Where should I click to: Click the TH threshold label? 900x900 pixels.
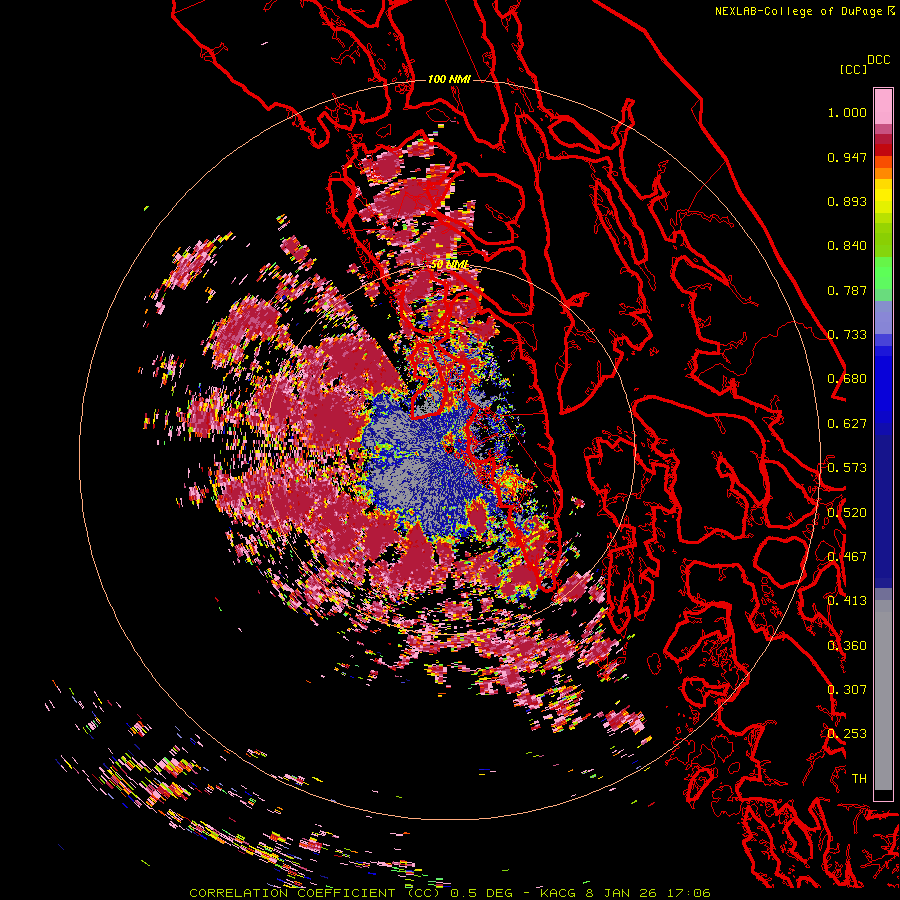(x=859, y=779)
